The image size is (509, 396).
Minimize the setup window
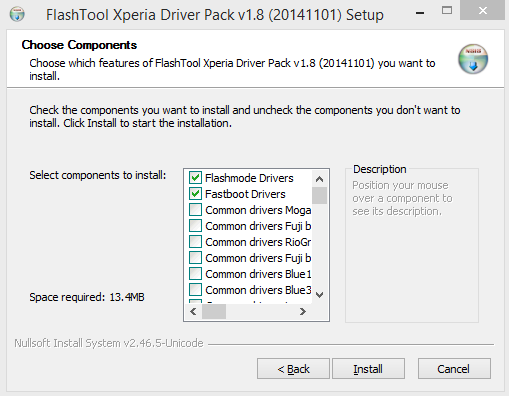(x=420, y=13)
